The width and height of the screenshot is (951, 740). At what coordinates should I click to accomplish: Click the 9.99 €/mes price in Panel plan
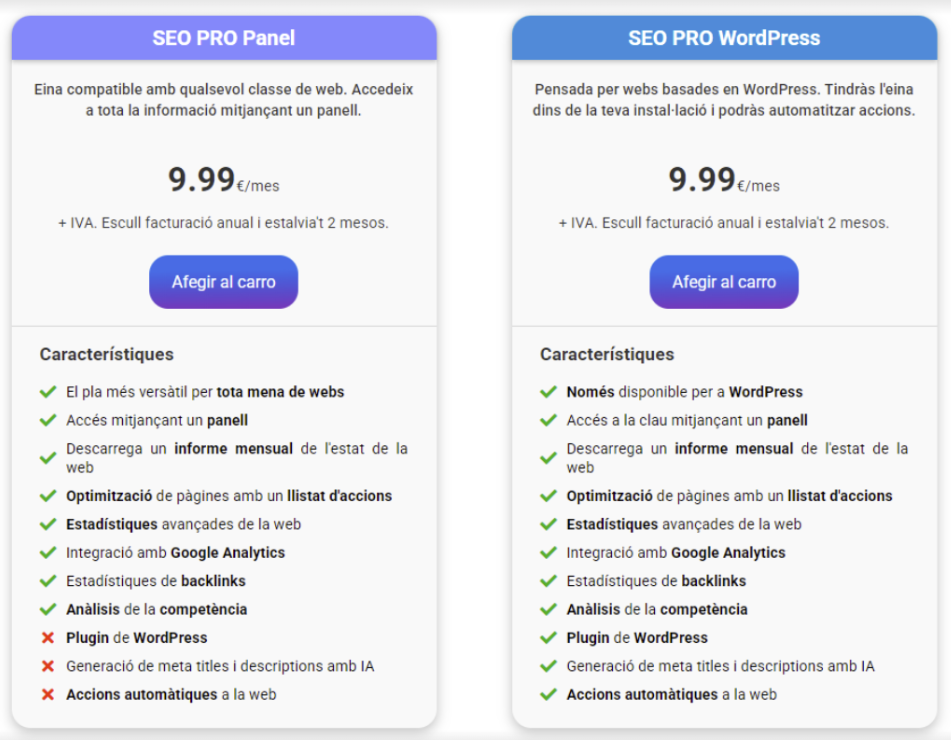point(223,181)
